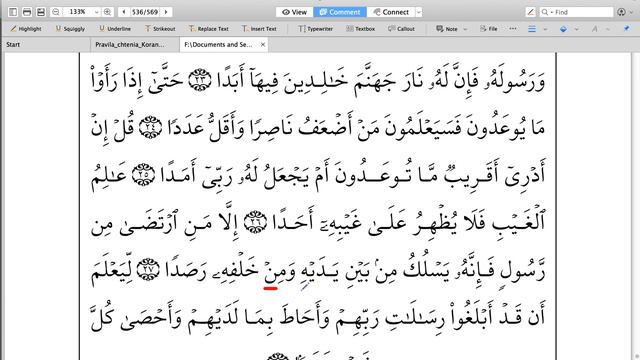Close the F:\Documents and Se... tab
The height and width of the screenshot is (360, 640).
pyautogui.click(x=263, y=44)
